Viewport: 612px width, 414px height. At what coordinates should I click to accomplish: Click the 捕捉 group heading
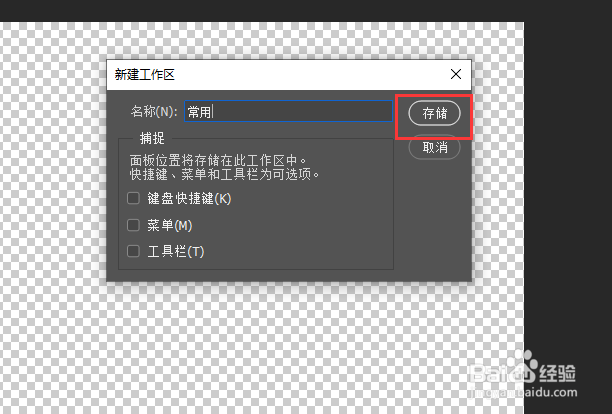(152, 138)
